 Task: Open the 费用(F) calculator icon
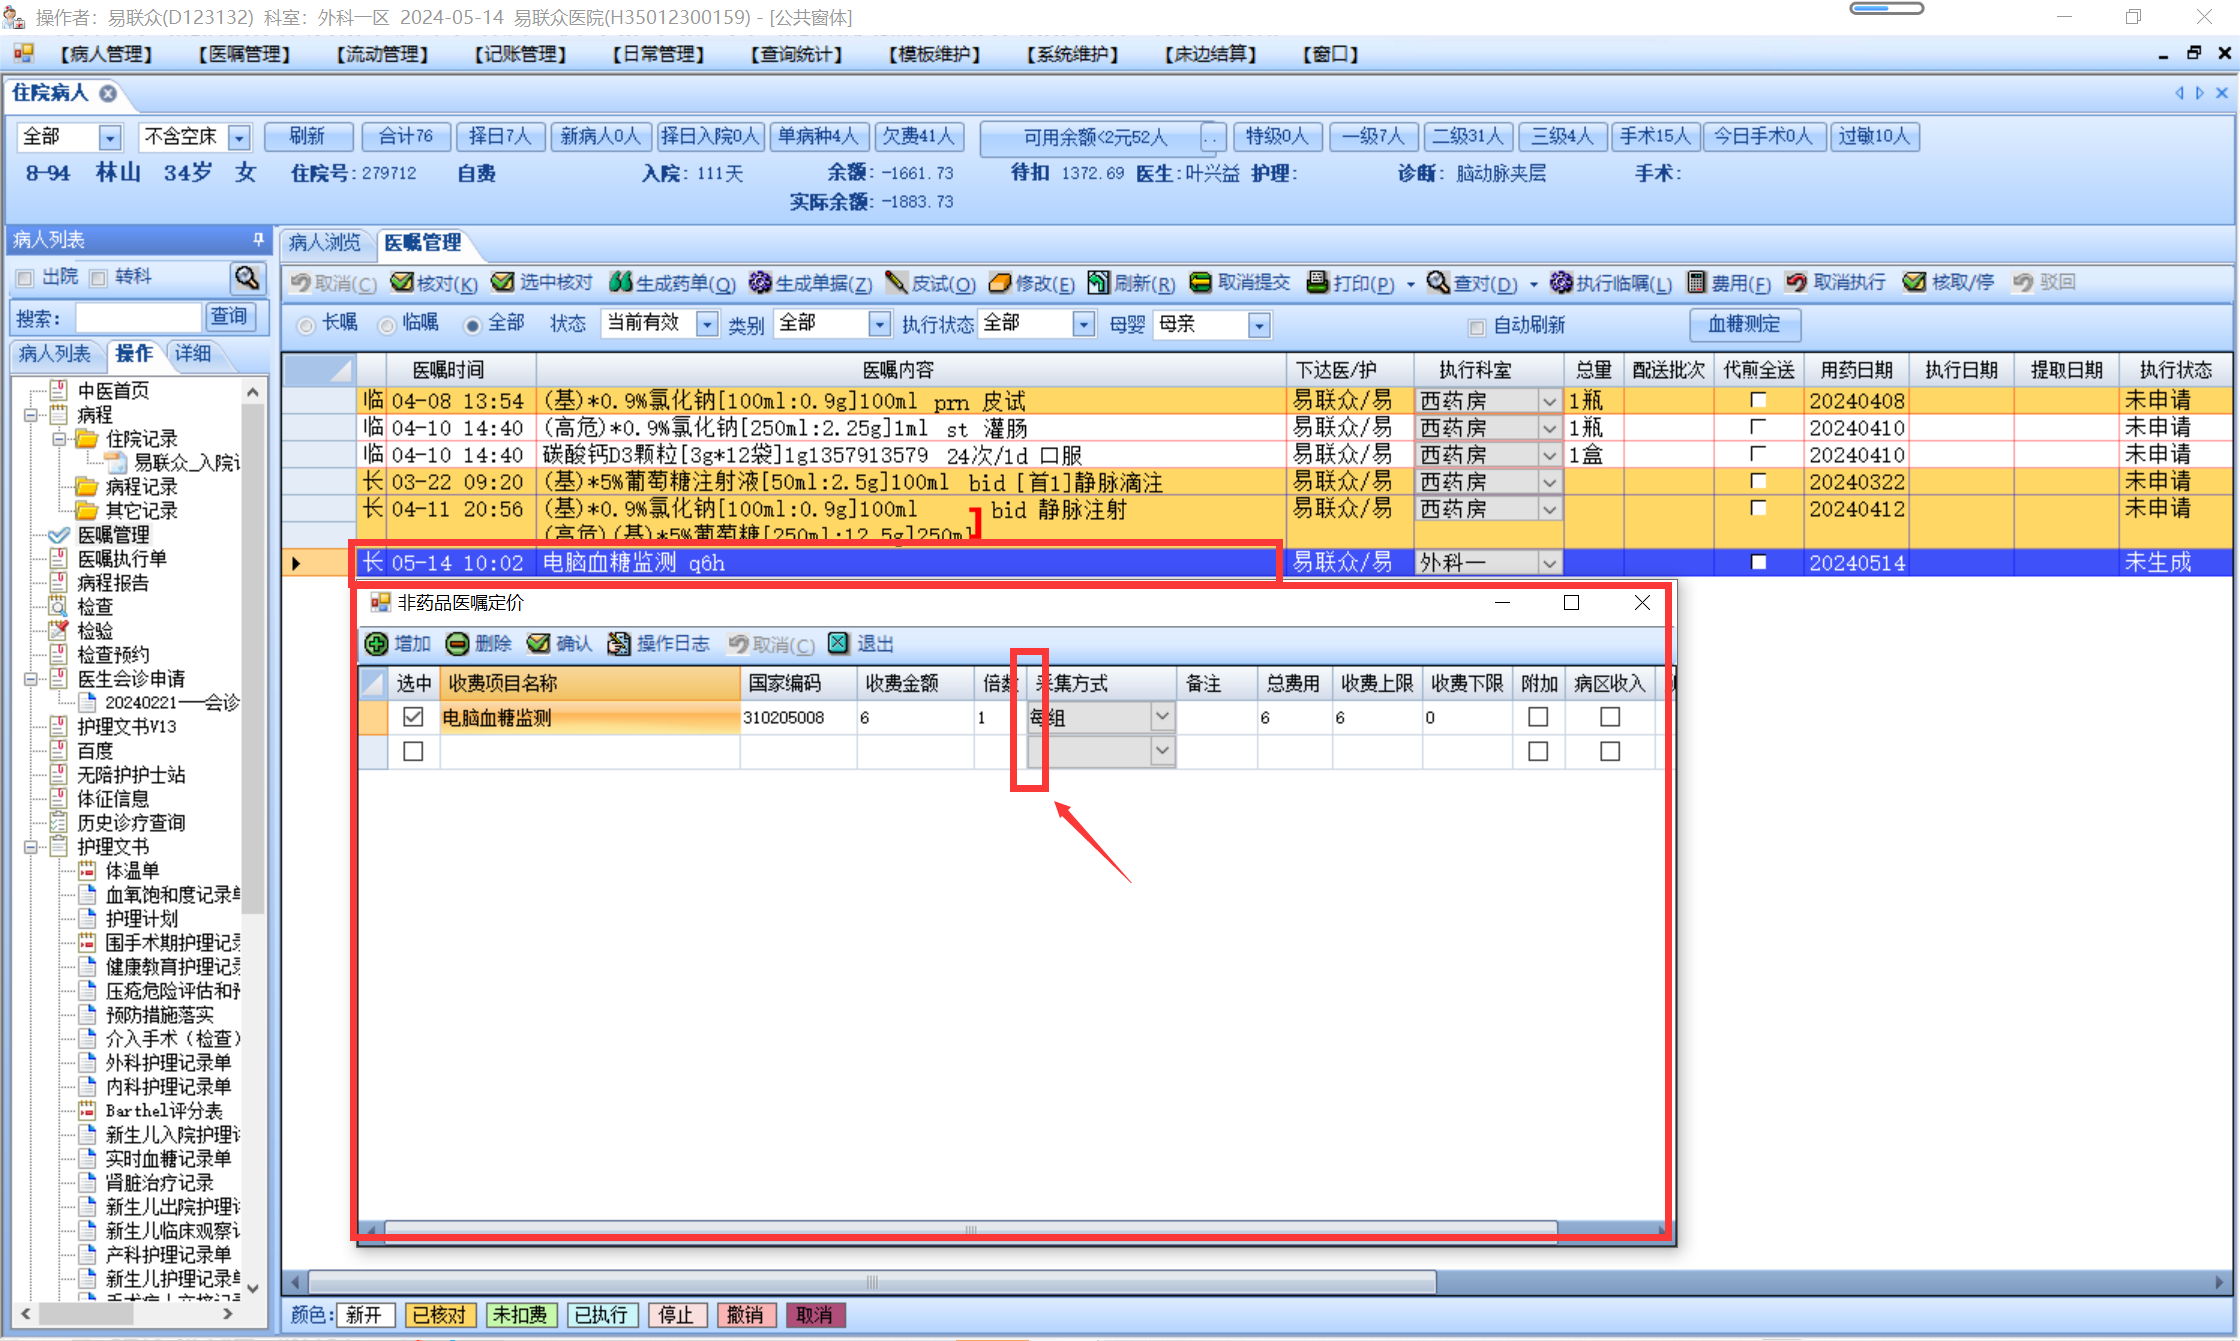pos(1697,283)
